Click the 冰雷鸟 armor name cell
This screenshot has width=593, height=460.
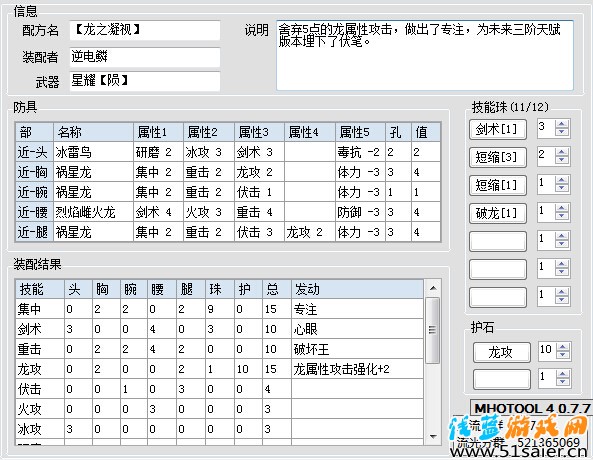(x=93, y=152)
